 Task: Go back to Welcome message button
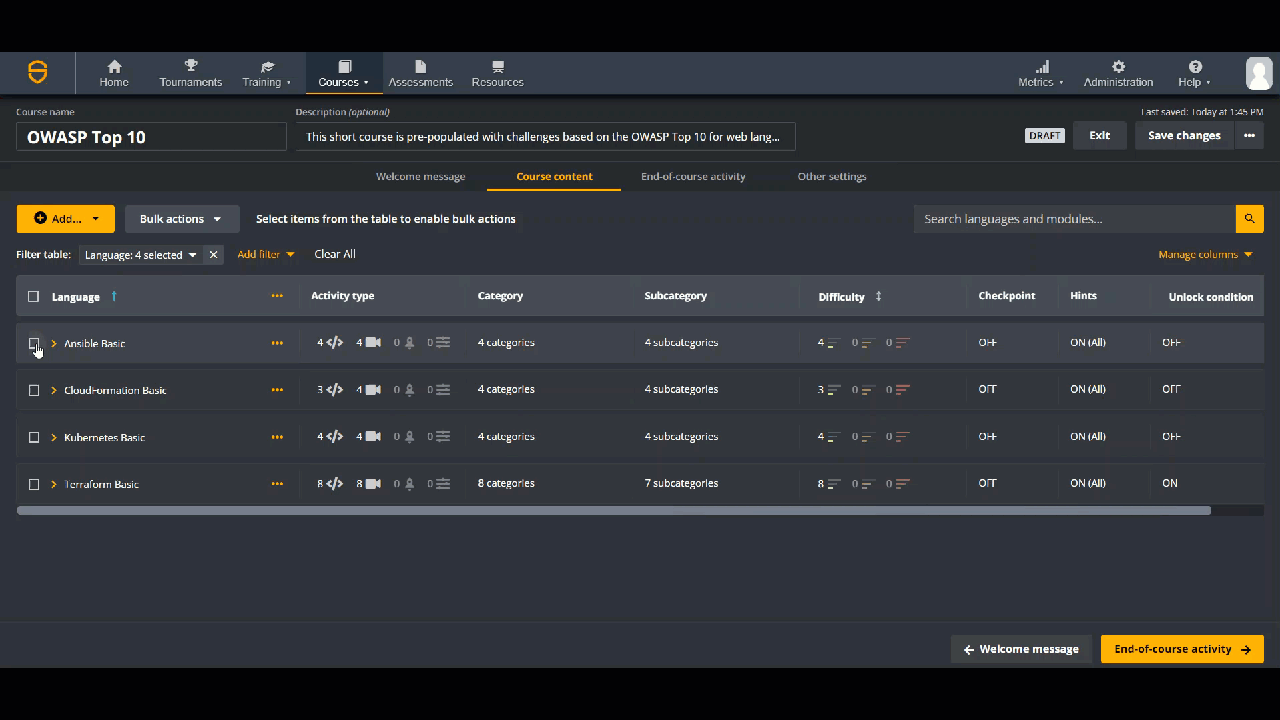tap(1021, 649)
